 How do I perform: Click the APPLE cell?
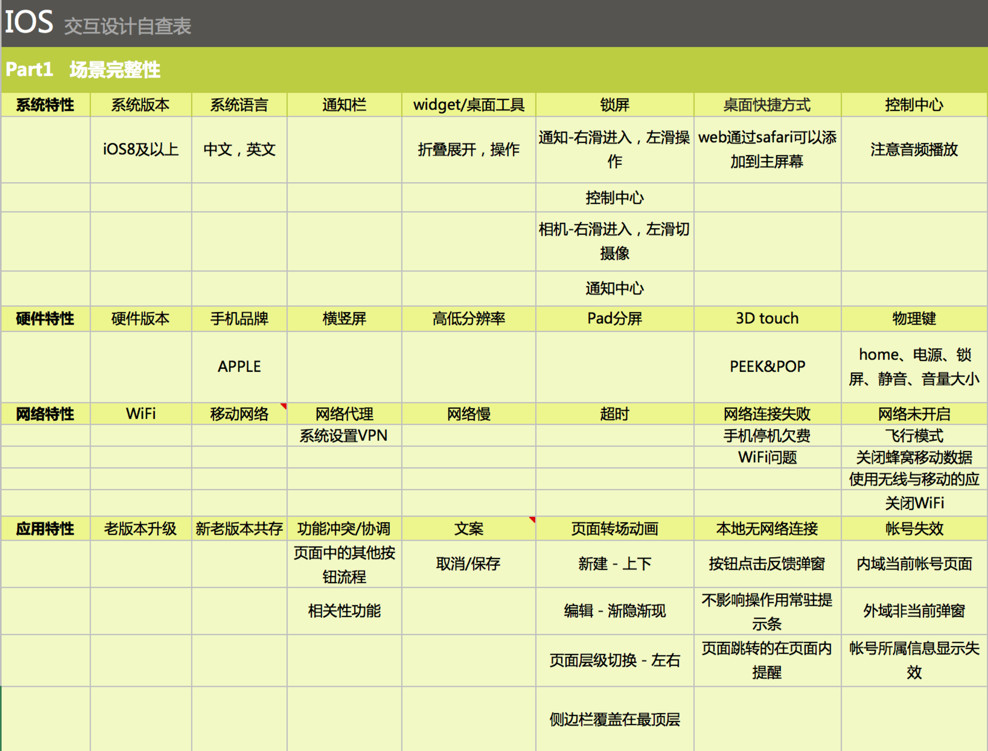click(x=239, y=367)
